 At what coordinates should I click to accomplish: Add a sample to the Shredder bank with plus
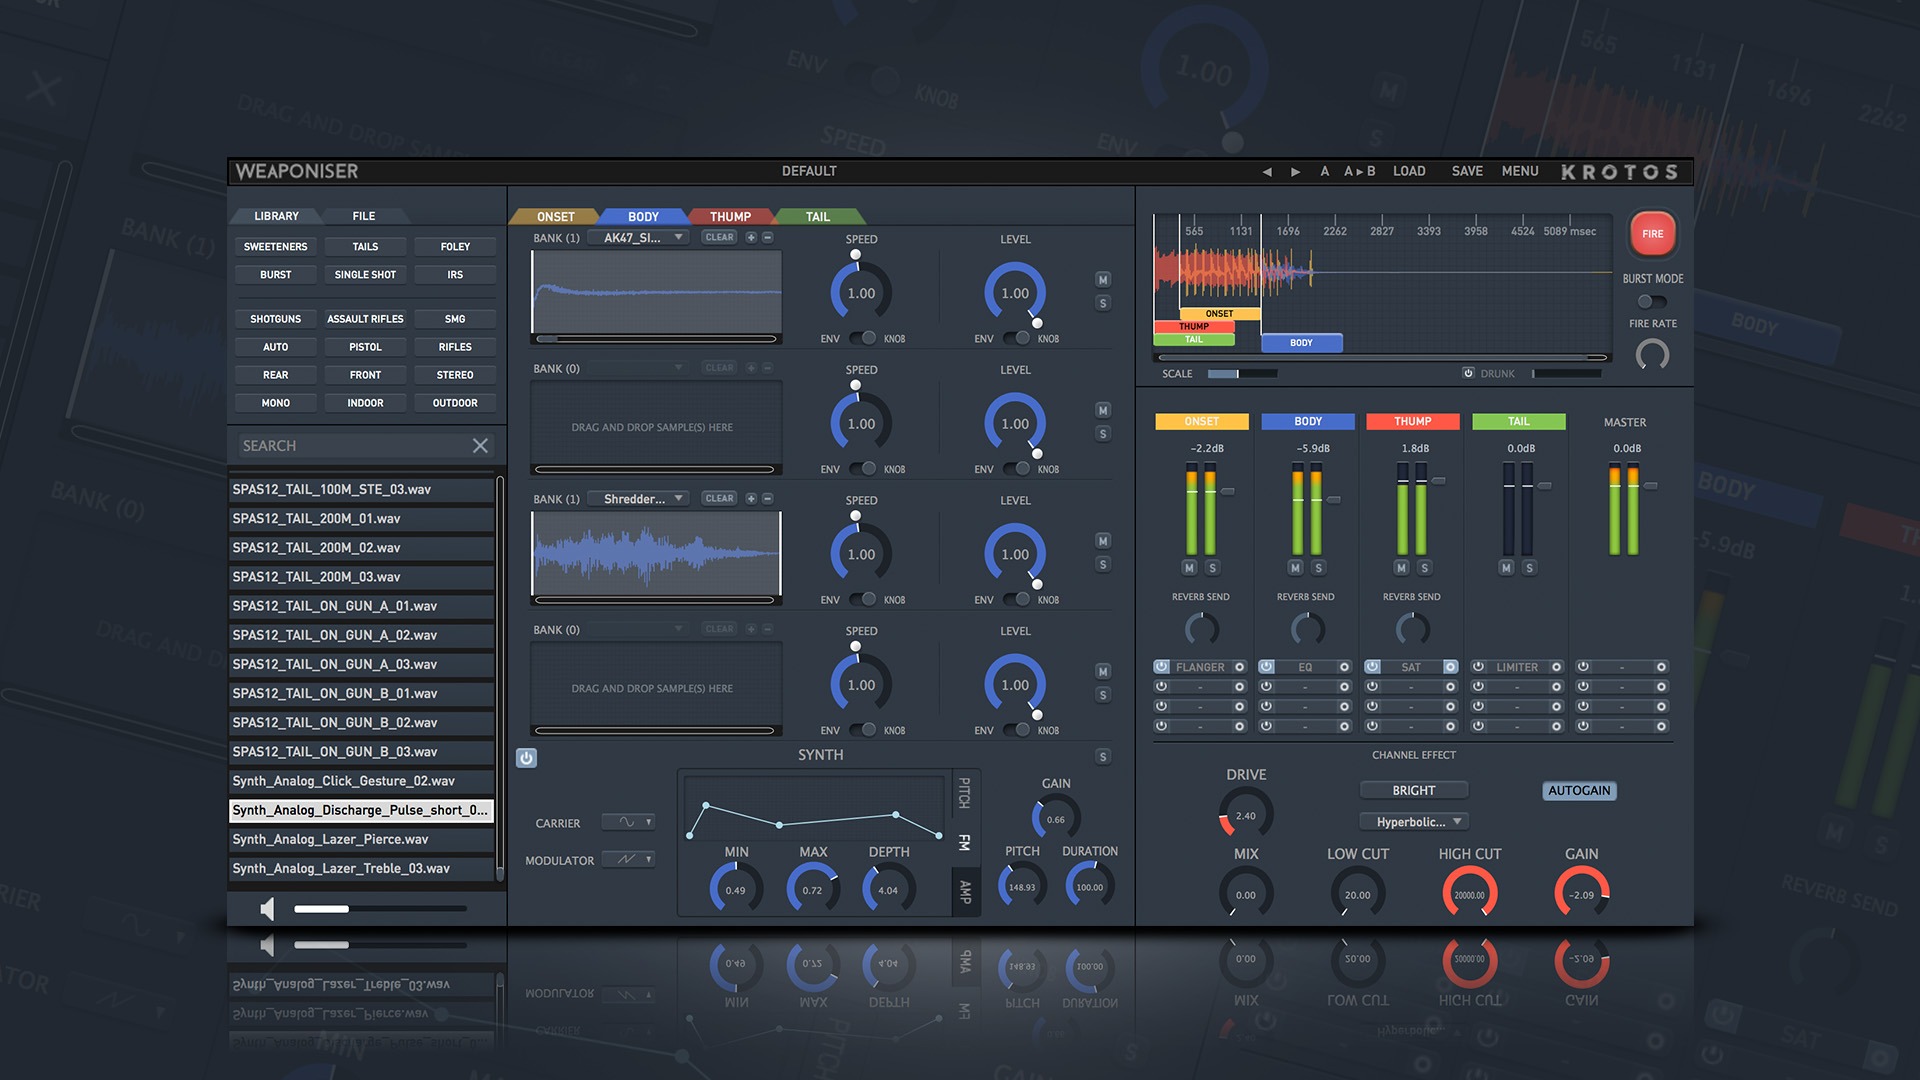pyautogui.click(x=751, y=498)
